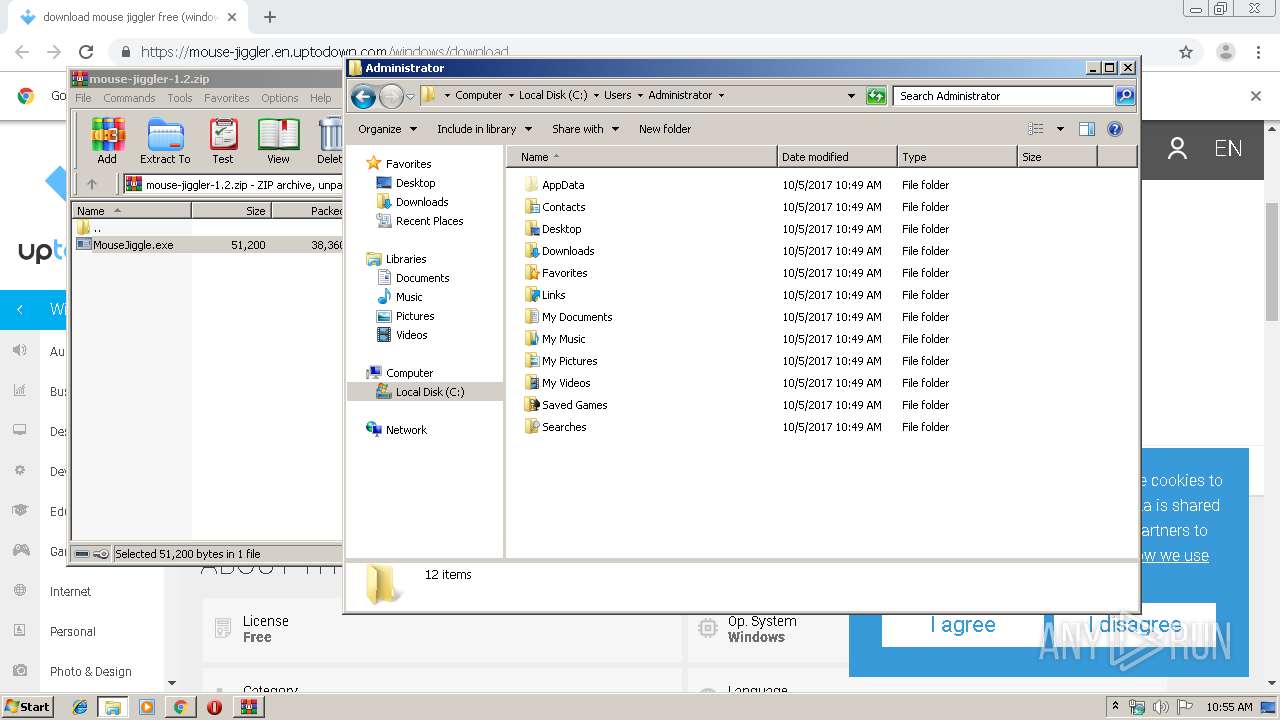Image resolution: width=1280 pixels, height=720 pixels.
Task: Open the Favorites menu in WinRAR
Action: point(227,98)
